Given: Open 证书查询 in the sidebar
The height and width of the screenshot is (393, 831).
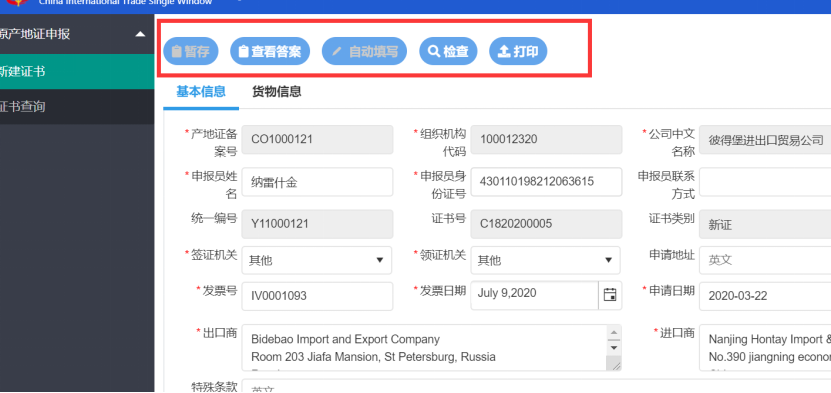Looking at the screenshot, I should [77, 106].
